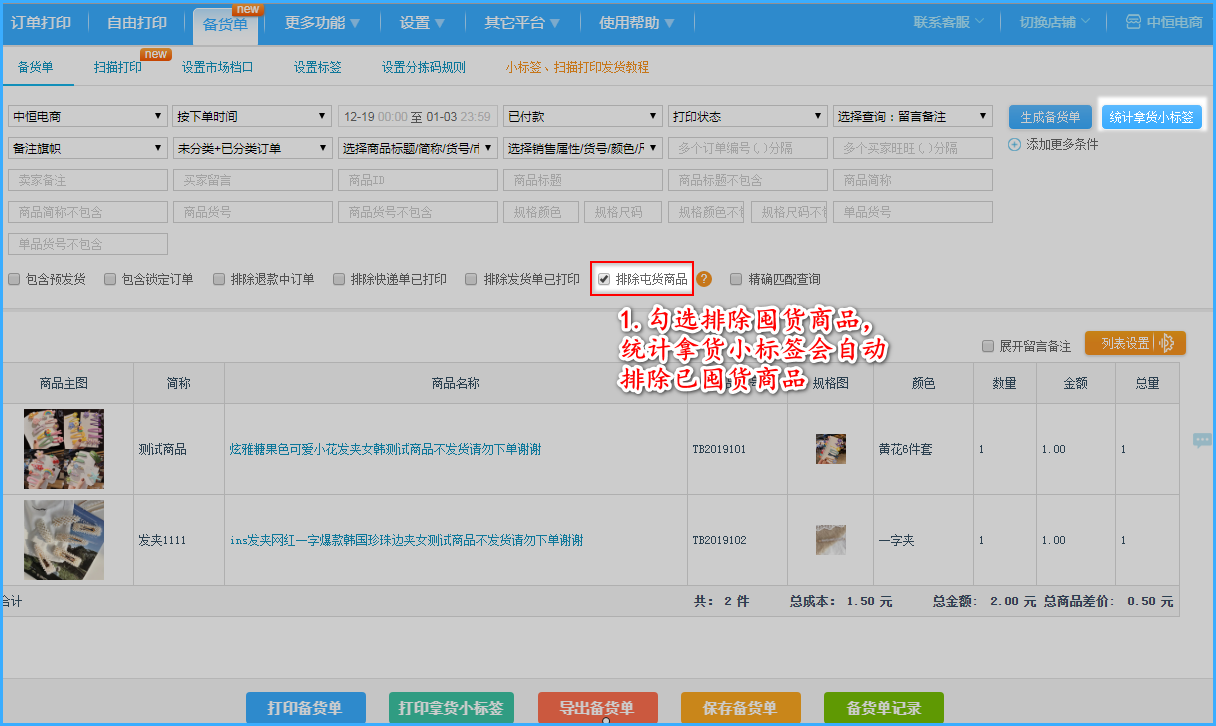1216x726 pixels.
Task: Switch to the 设置市场档口 tab
Action: pos(217,68)
